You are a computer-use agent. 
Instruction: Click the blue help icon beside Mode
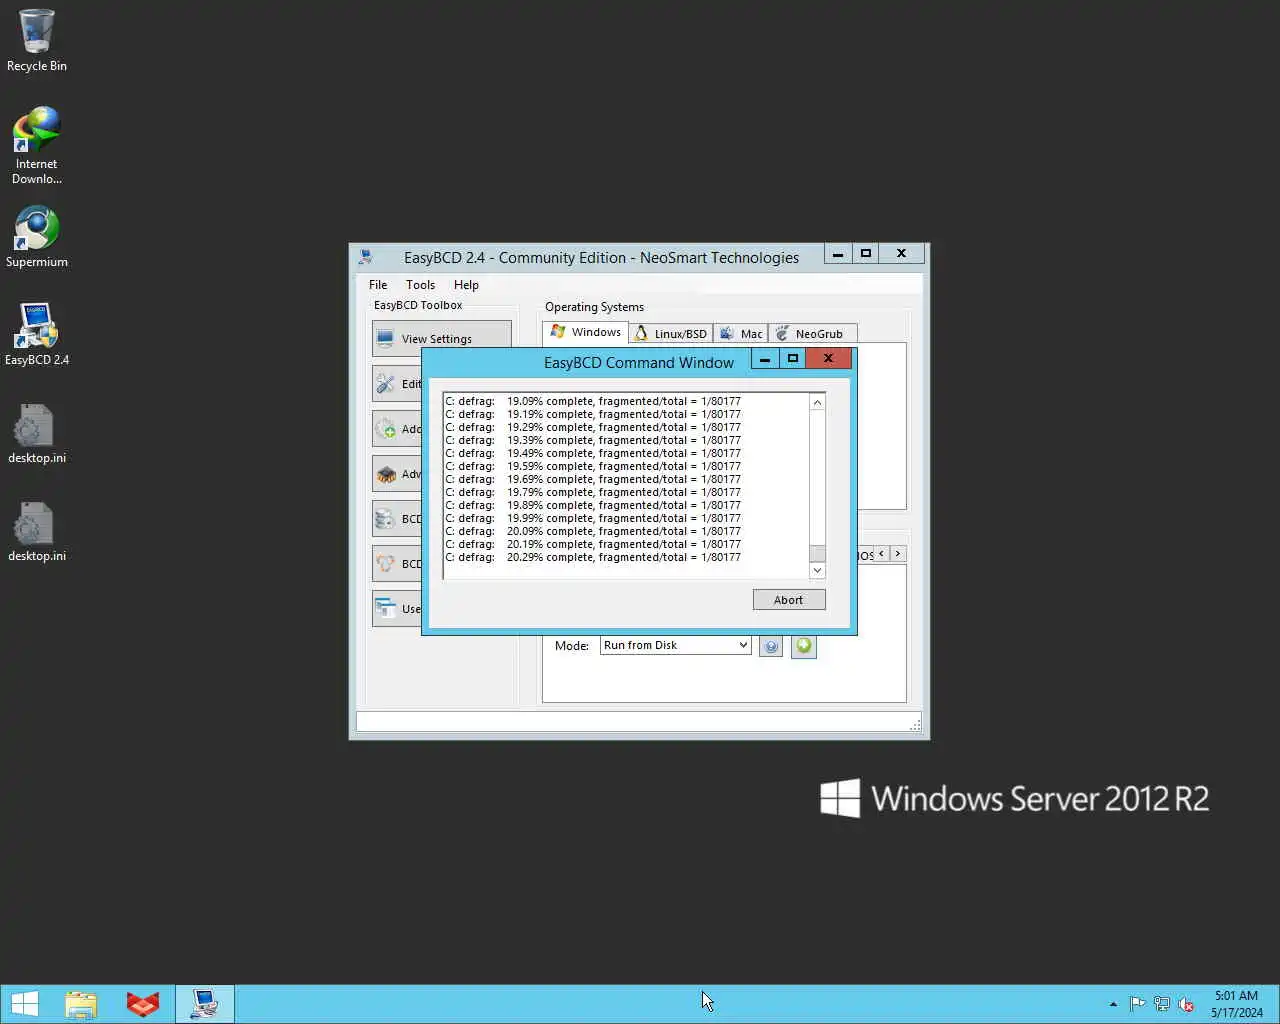[771, 647]
